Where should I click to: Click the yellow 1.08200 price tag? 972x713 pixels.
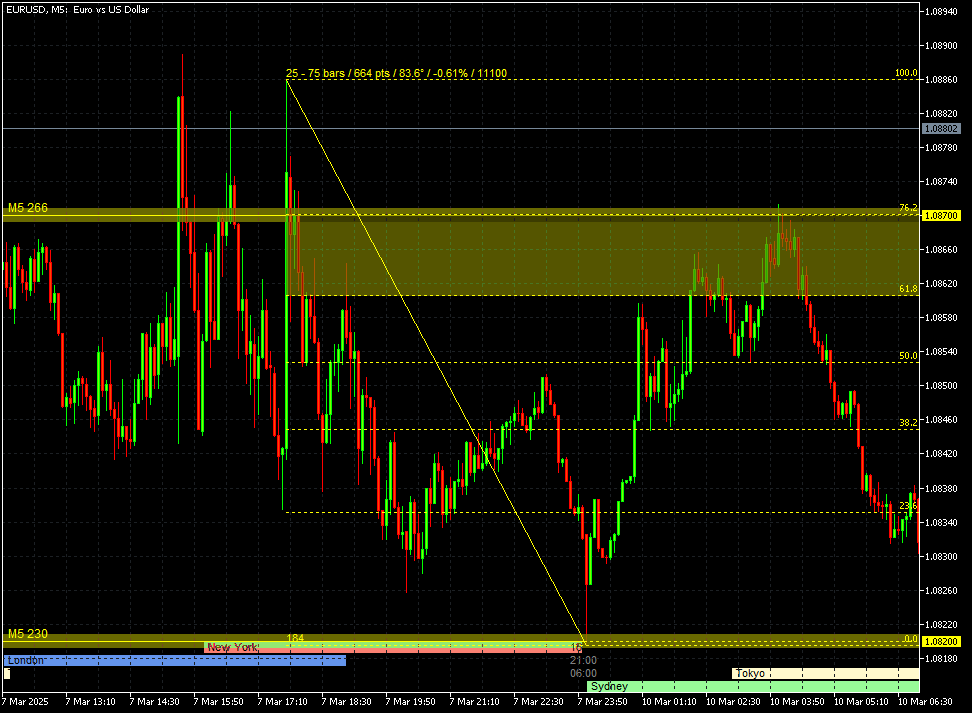coord(941,642)
